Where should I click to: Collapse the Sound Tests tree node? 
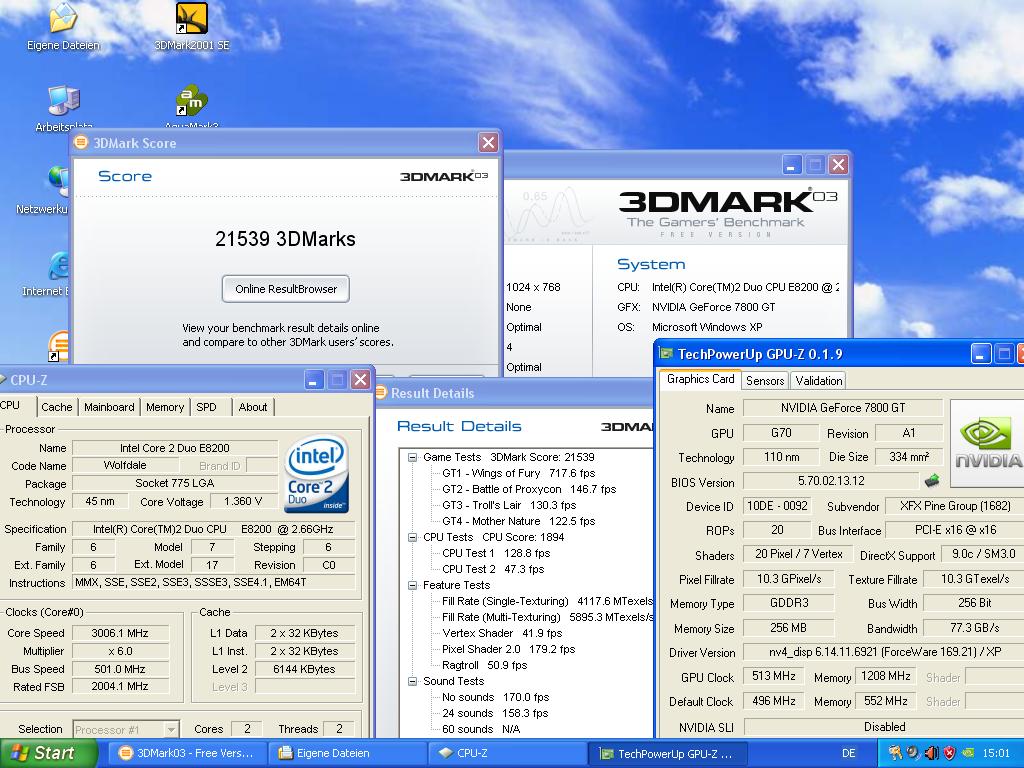pos(412,681)
